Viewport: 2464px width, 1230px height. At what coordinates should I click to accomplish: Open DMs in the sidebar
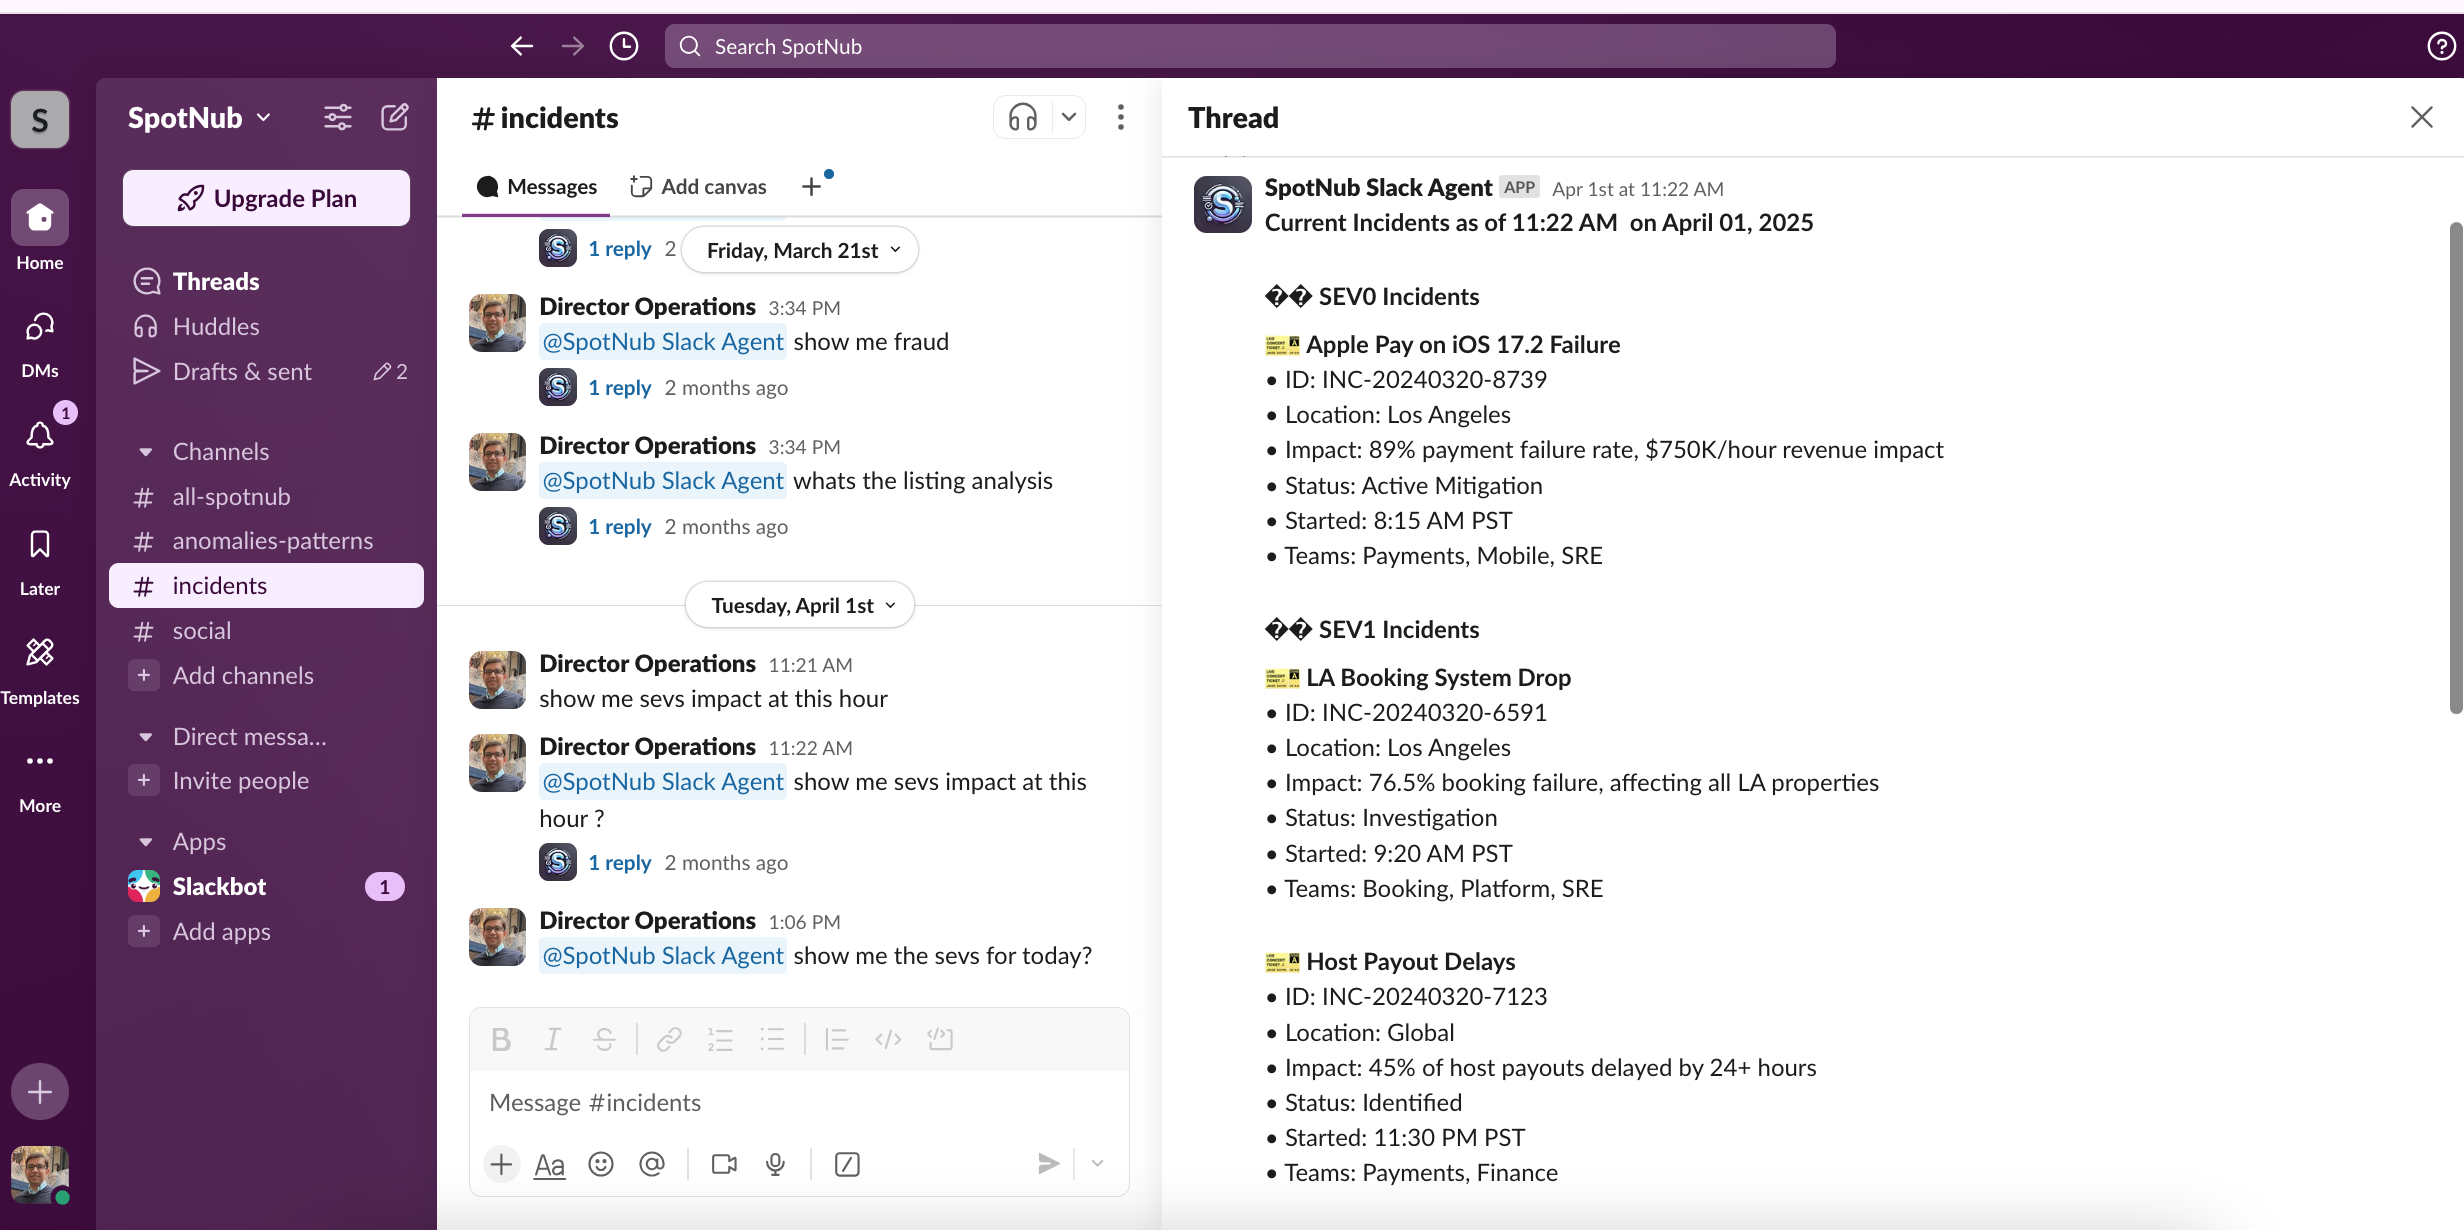[x=40, y=343]
